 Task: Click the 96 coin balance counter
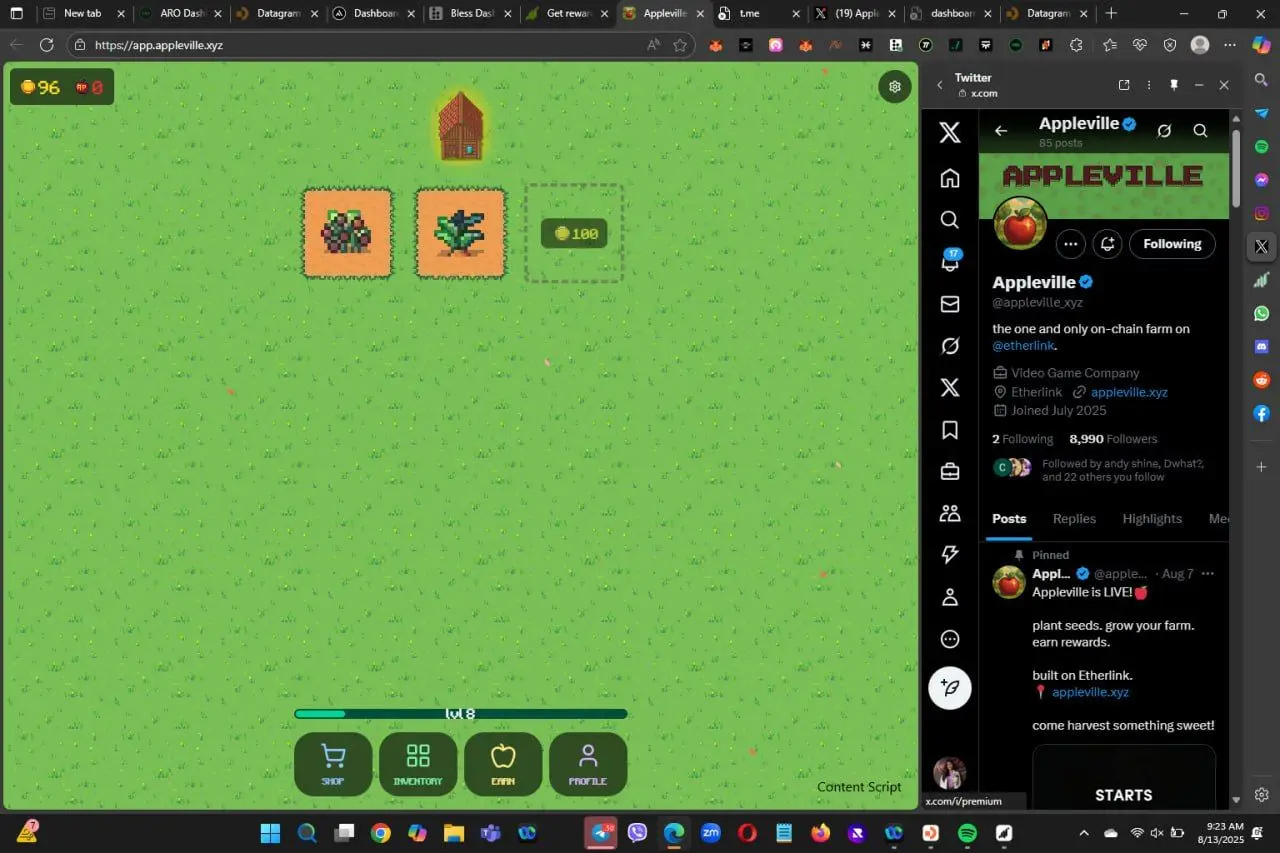[41, 87]
